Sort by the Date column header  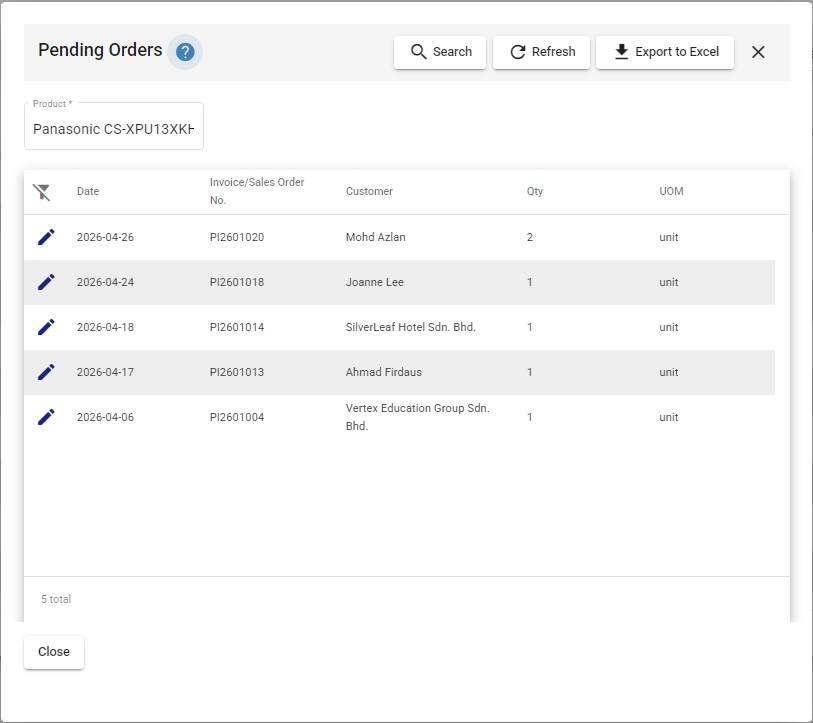pos(88,191)
